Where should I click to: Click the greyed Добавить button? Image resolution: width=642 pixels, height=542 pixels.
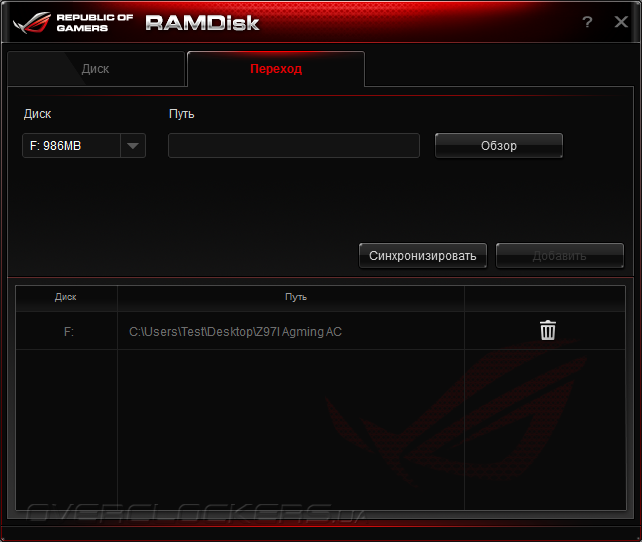[x=560, y=256]
